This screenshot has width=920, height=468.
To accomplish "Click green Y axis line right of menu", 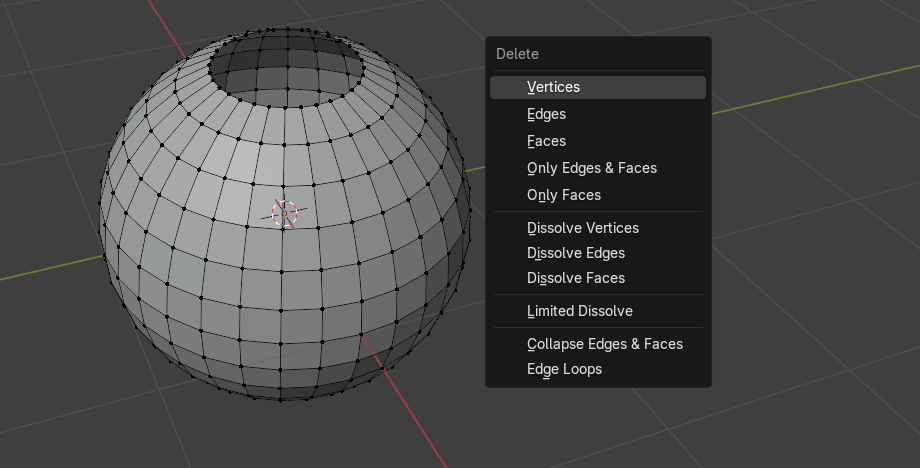I will [x=800, y=93].
